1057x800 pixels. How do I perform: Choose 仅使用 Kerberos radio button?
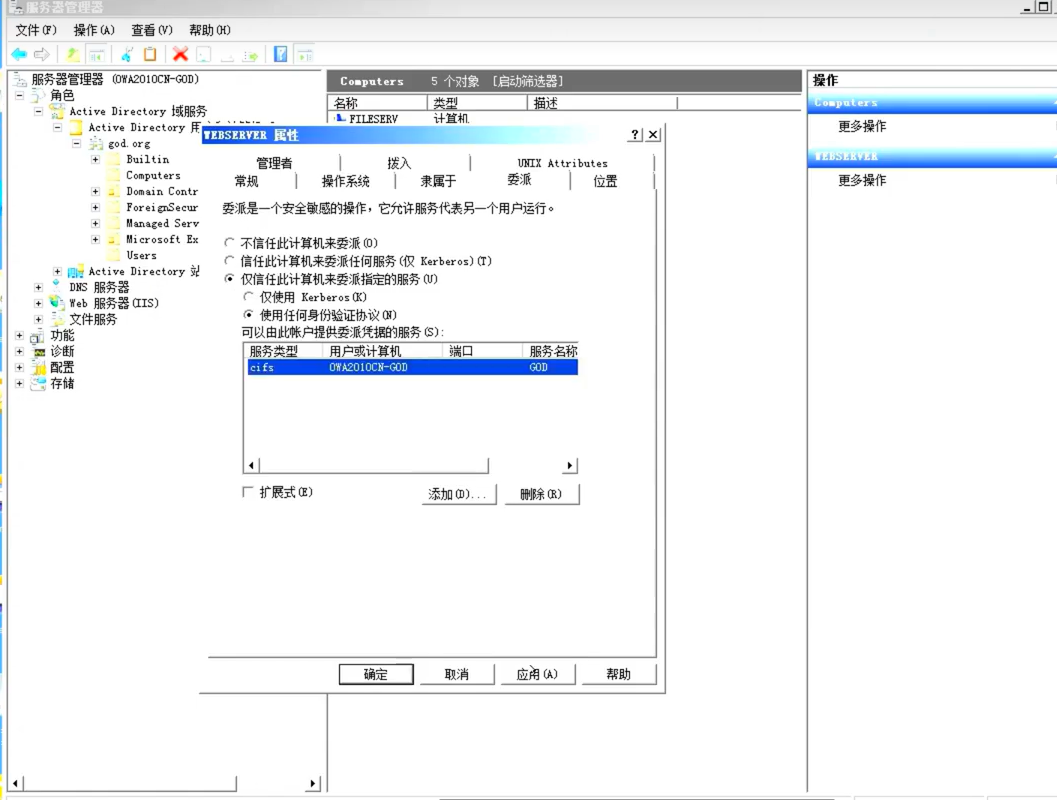249,297
